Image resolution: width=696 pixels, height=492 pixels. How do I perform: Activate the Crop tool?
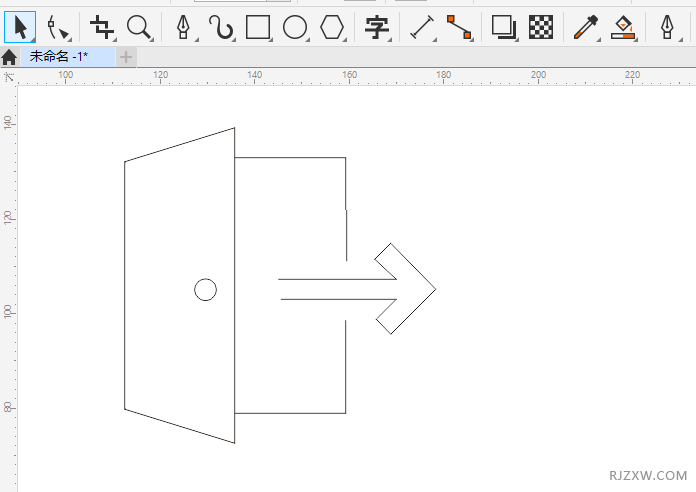click(x=102, y=27)
